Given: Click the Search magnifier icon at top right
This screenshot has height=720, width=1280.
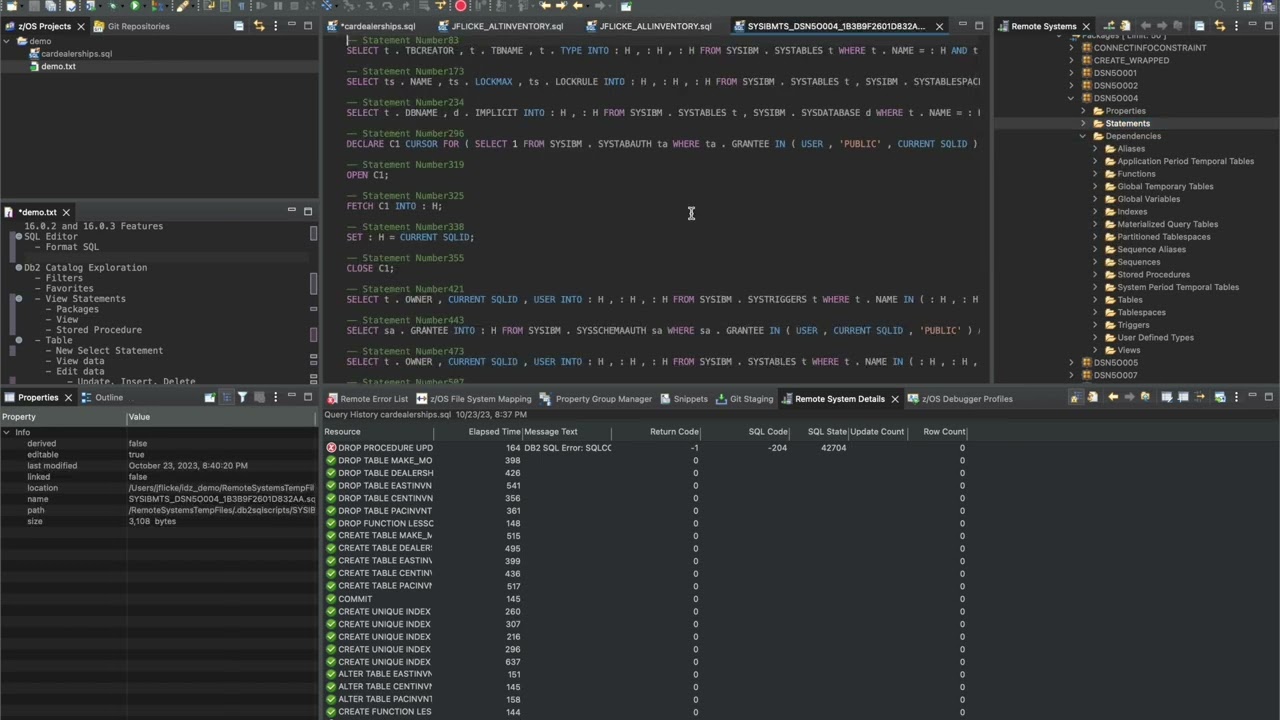Looking at the screenshot, I should tap(1219, 6).
